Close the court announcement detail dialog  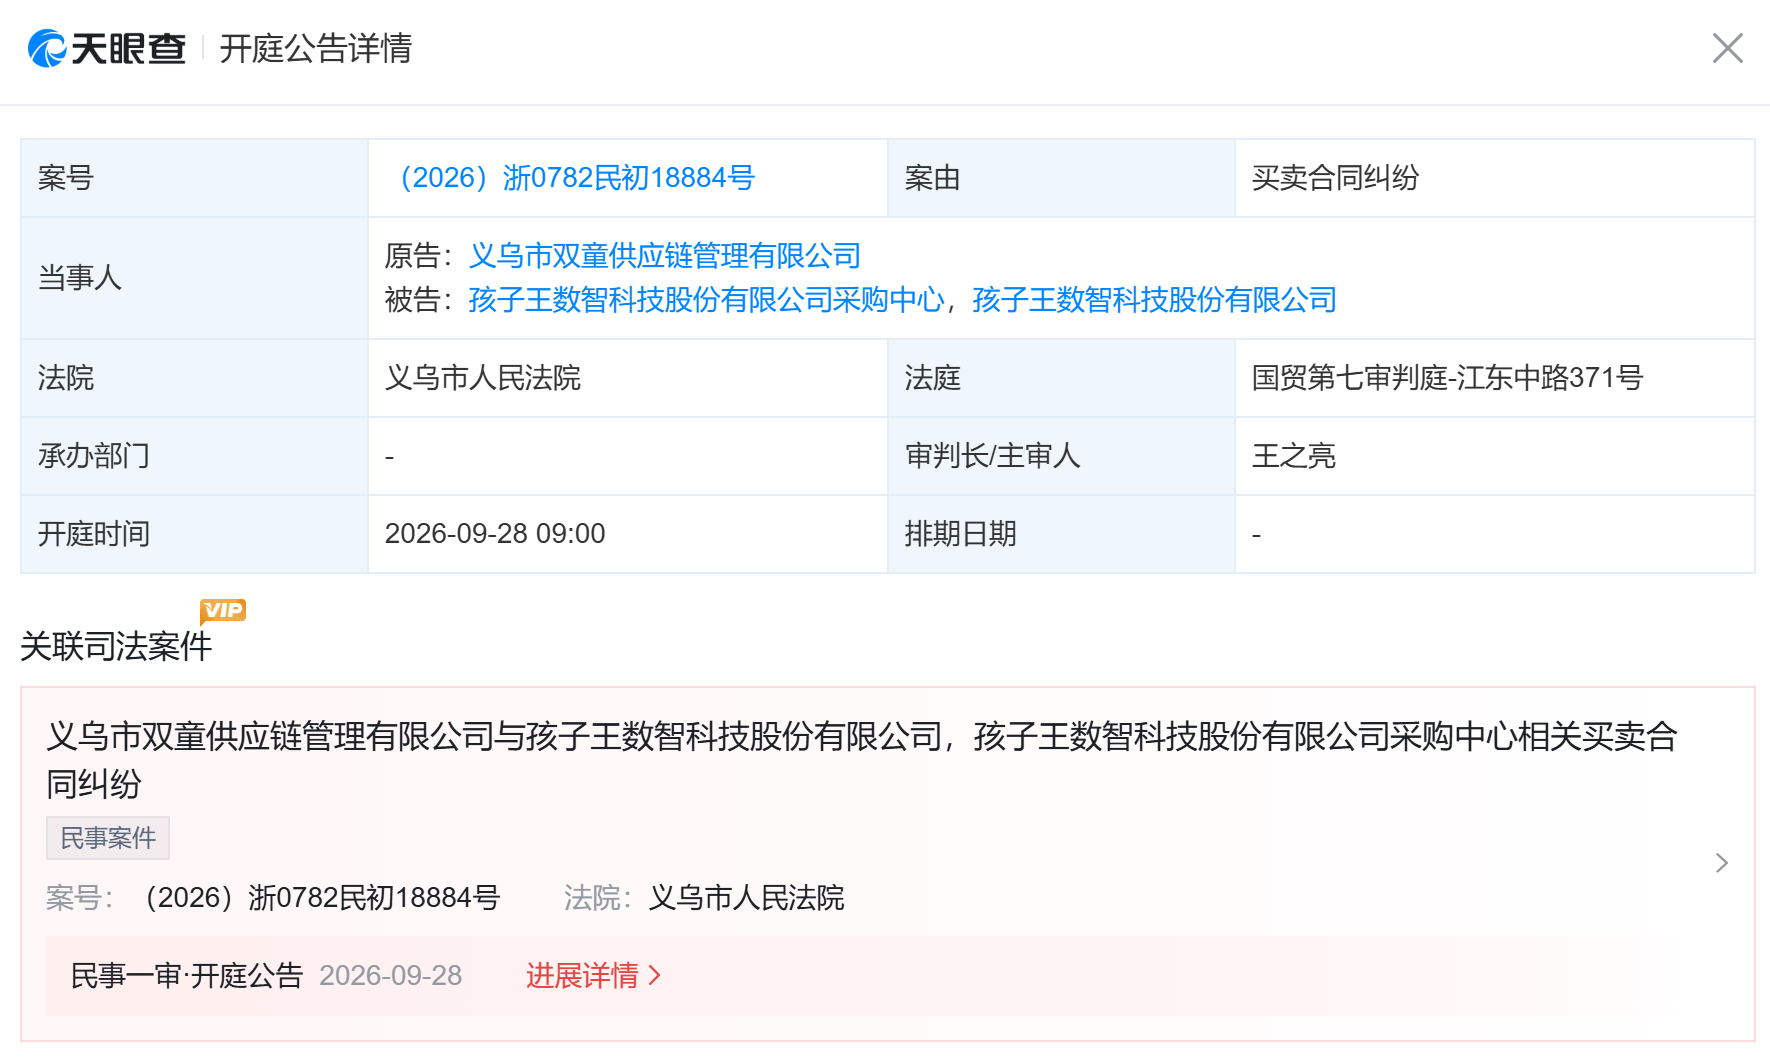tap(1727, 48)
